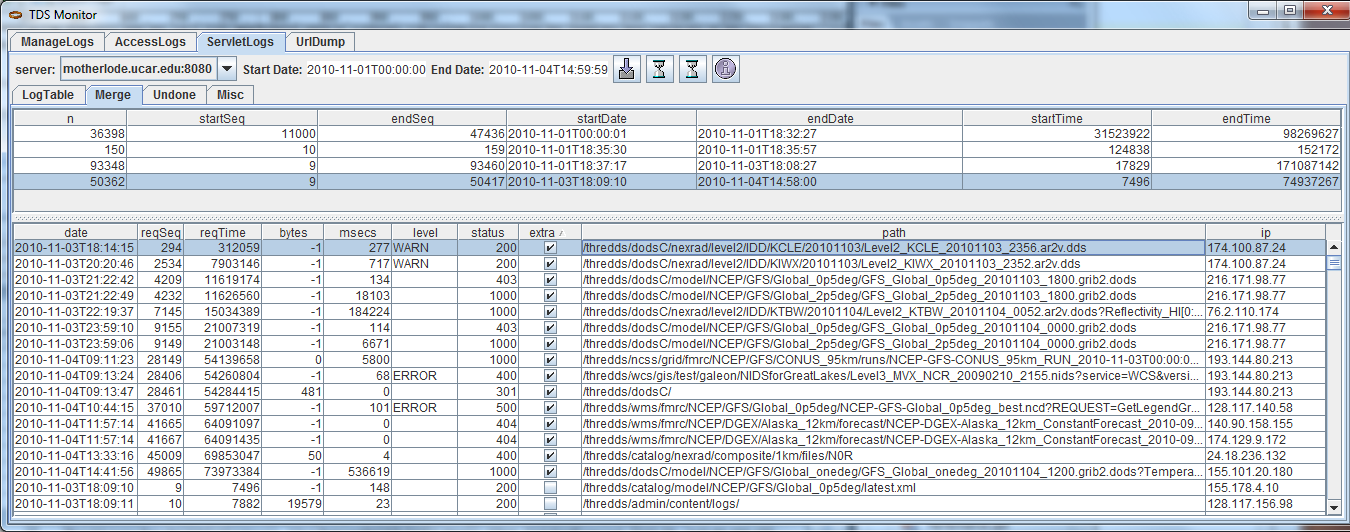Viewport: 1350px width, 532px height.
Task: Click the log table scrollbar up arrow
Action: click(x=1333, y=247)
